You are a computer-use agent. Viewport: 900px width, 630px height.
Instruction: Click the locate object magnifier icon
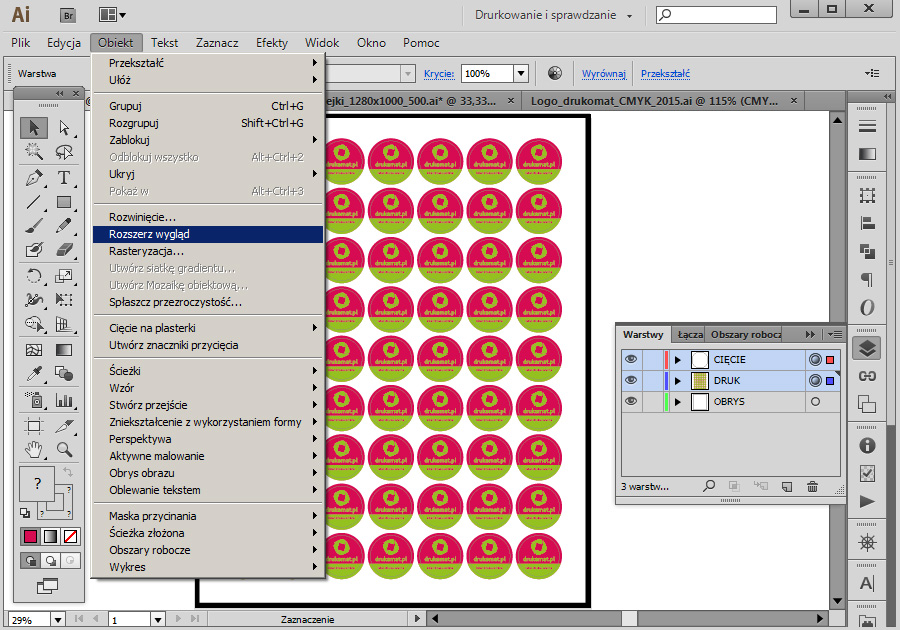[709, 486]
